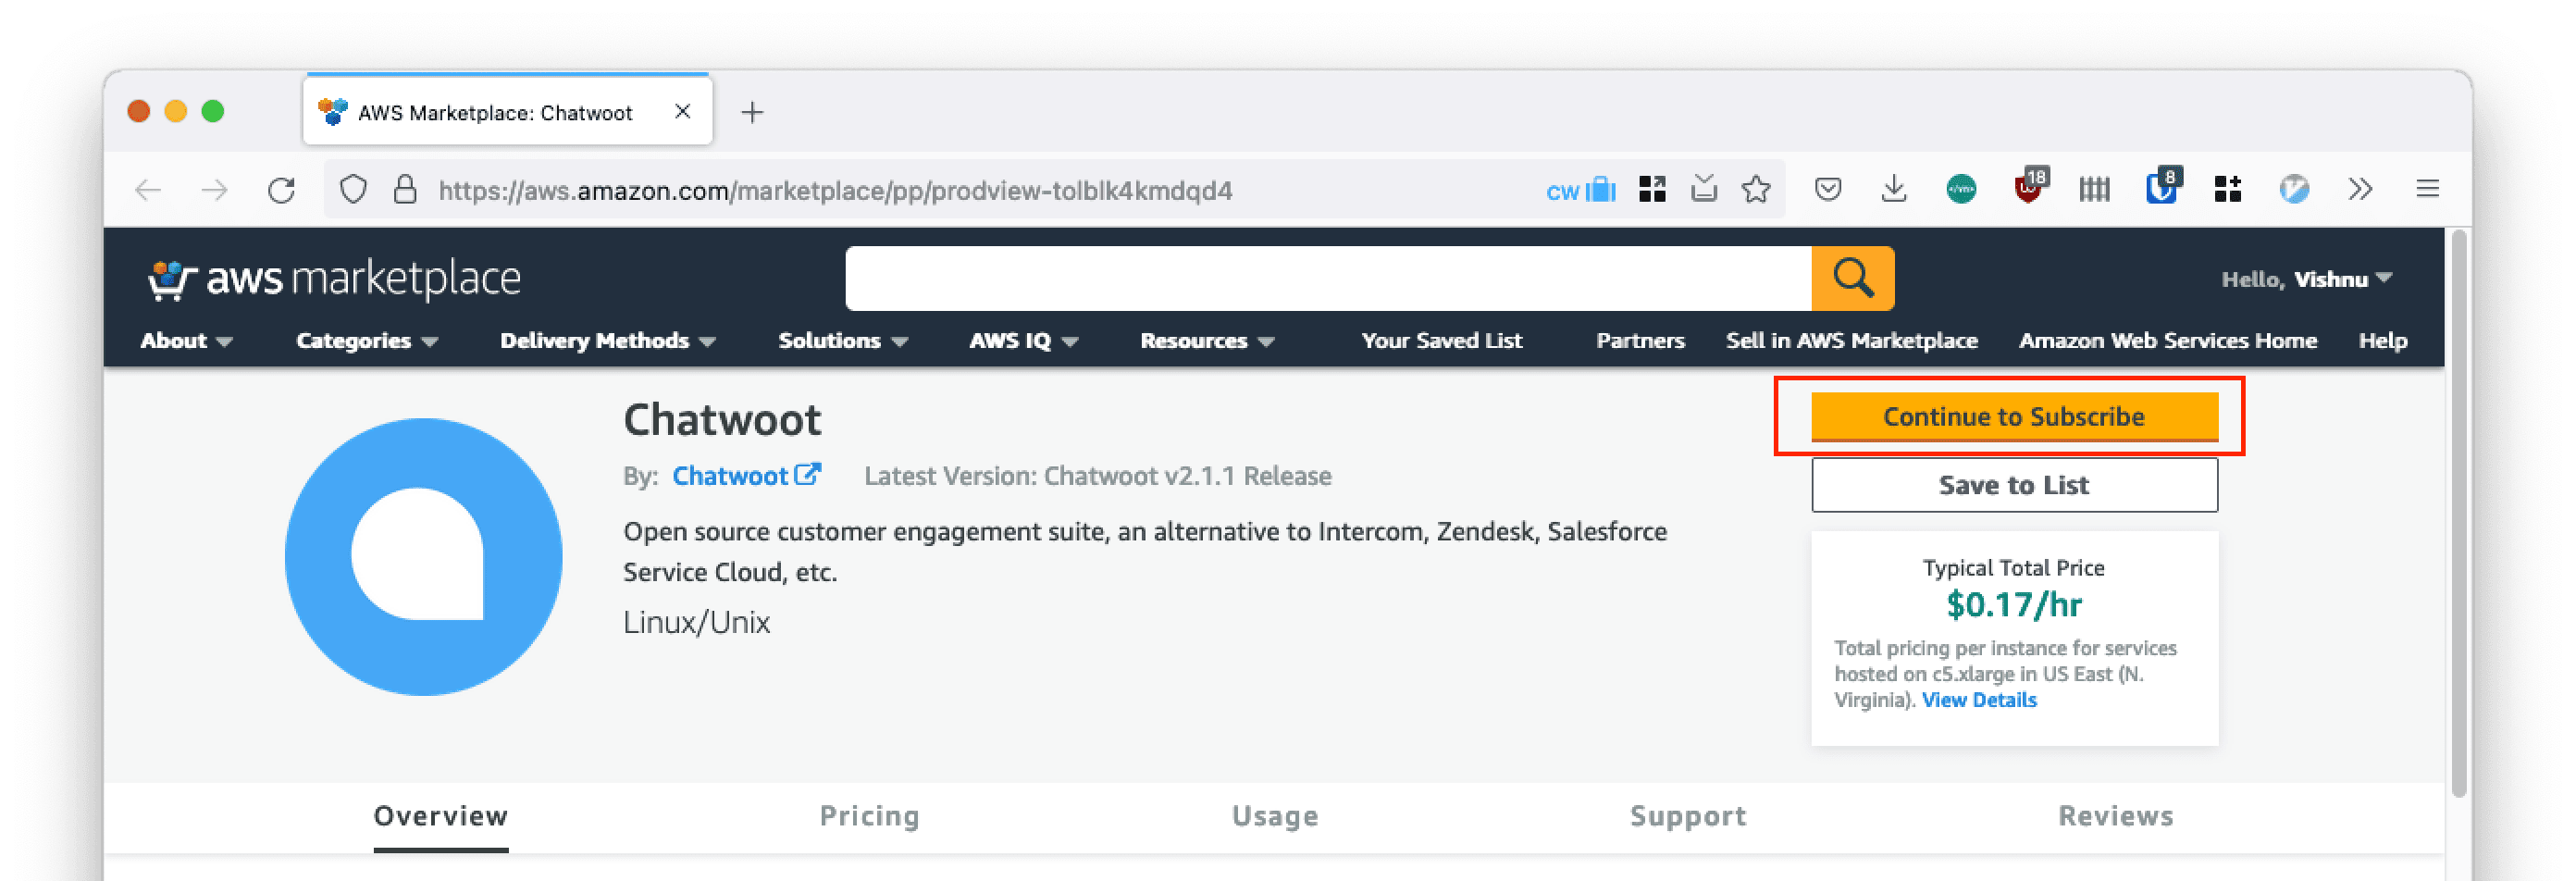
Task: Close the AWS Marketplace: Chatwoot tab
Action: click(683, 111)
